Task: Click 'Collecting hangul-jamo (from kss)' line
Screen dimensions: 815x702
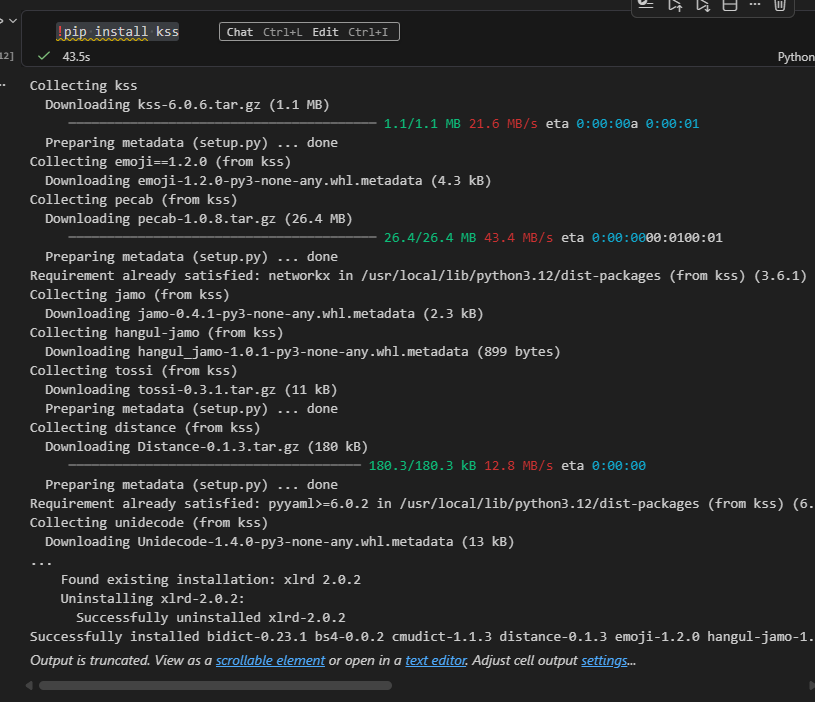Action: pyautogui.click(x=156, y=333)
